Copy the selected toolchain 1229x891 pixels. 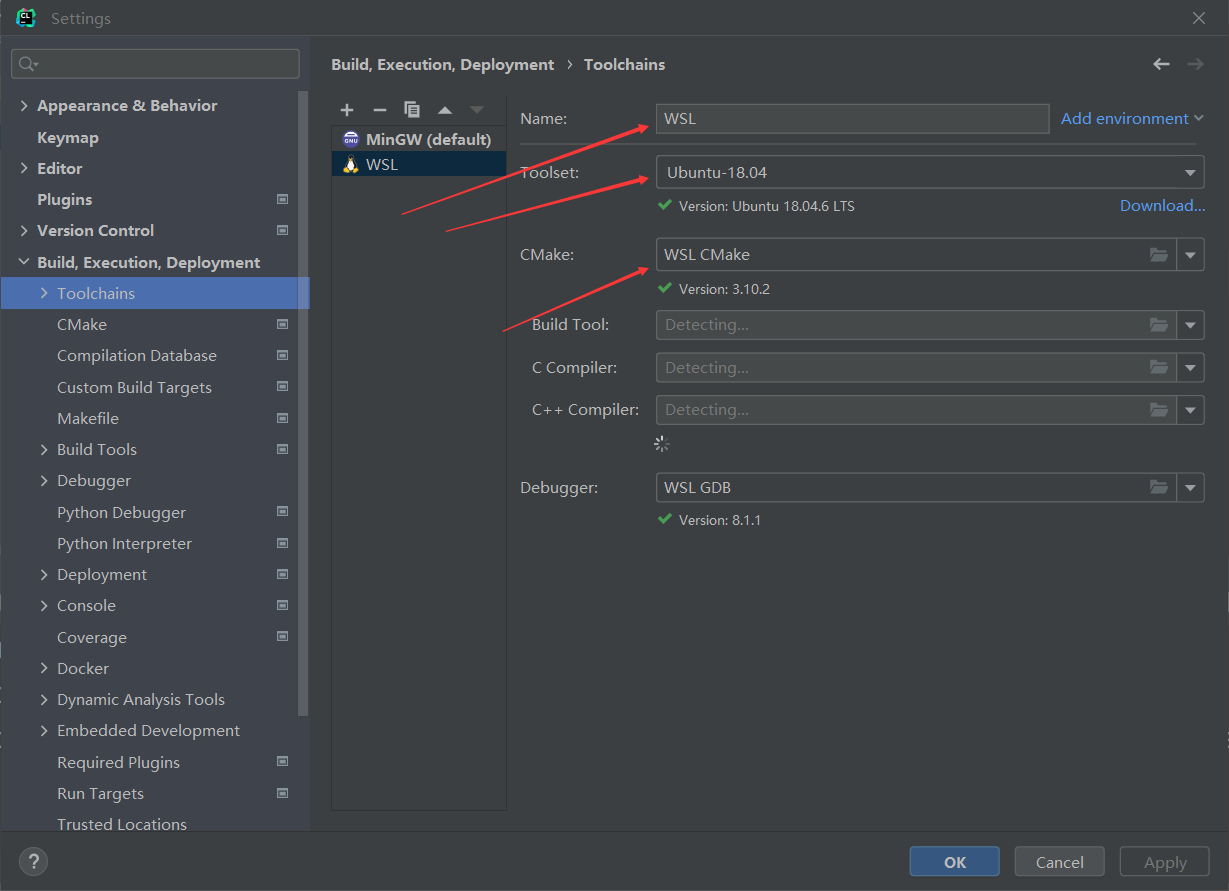(x=412, y=110)
